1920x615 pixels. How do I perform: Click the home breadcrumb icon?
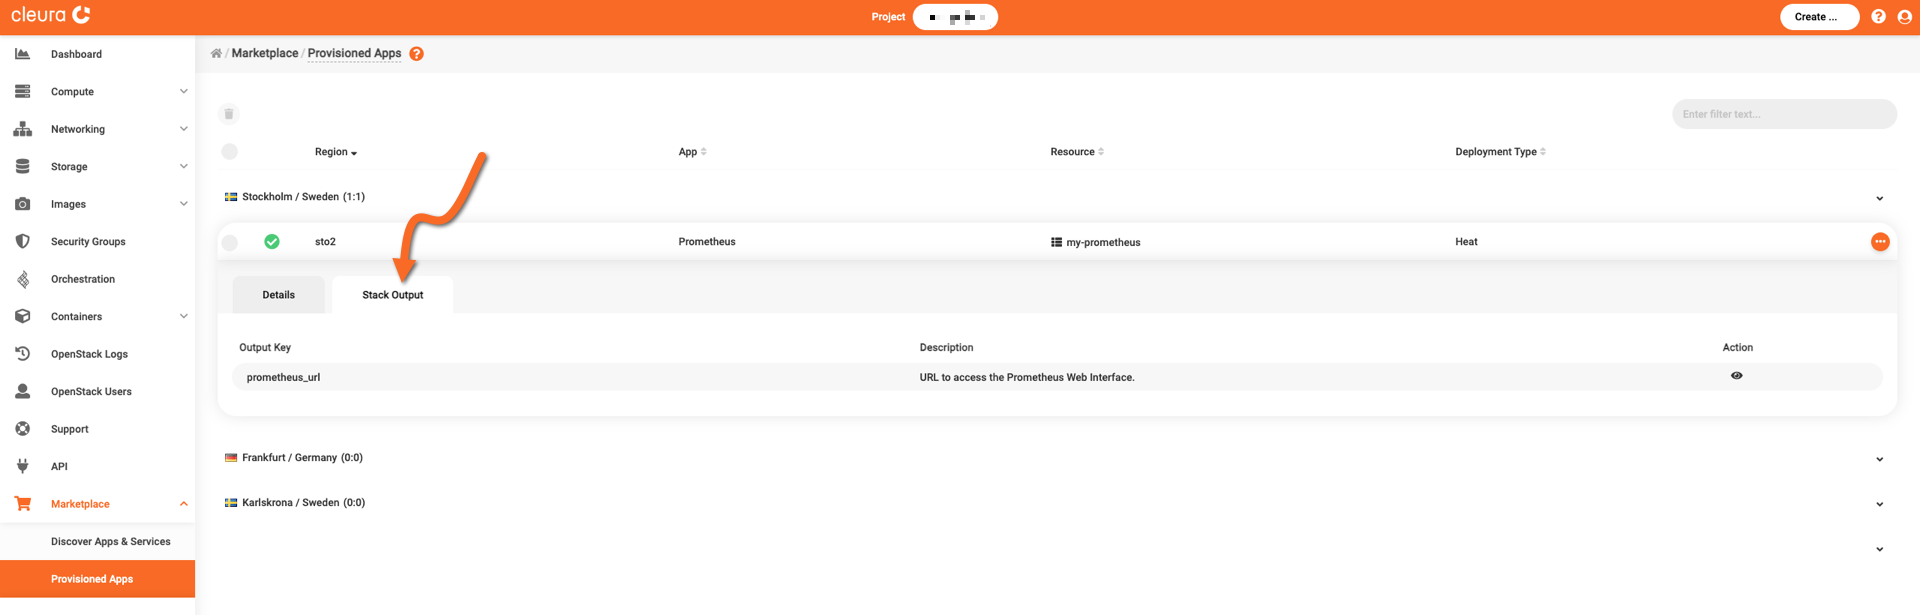tap(216, 54)
